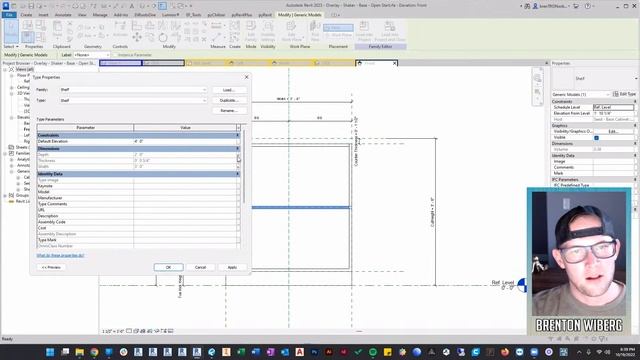Open 'What do these properties do?' link
Screen dimensions: 640x360
point(60,255)
